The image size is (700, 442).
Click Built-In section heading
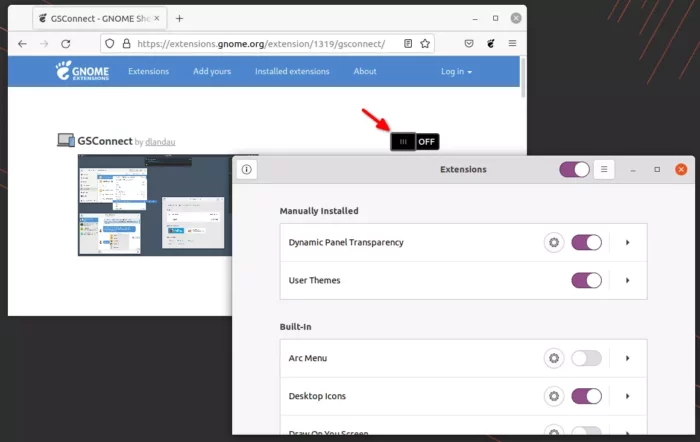295,327
